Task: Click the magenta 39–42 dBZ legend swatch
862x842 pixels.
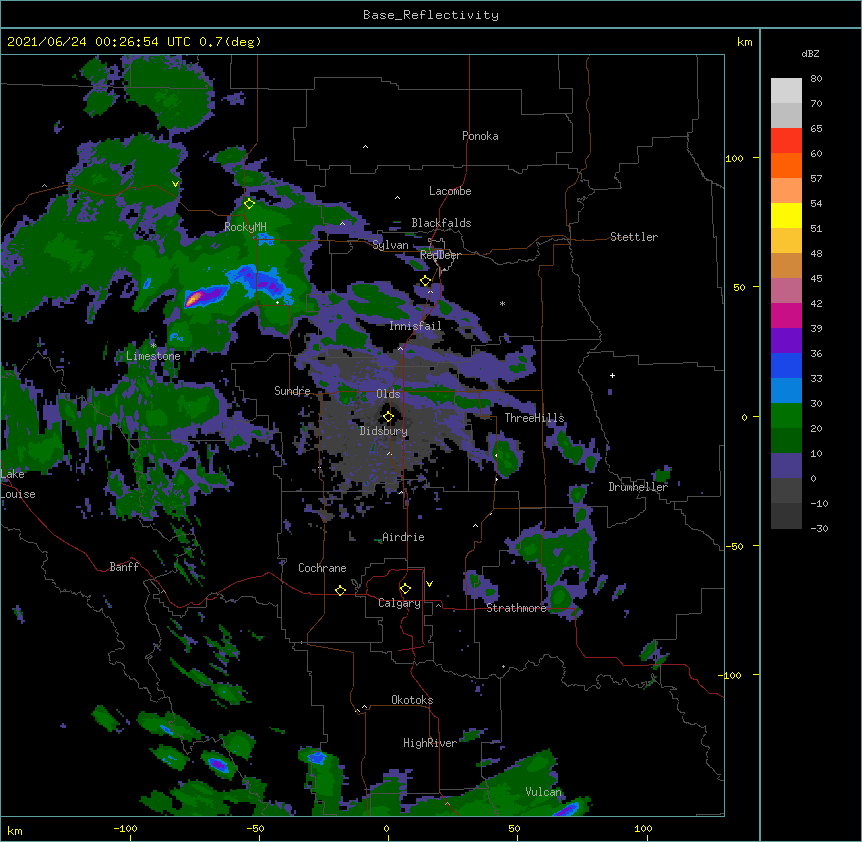Action: [x=786, y=315]
